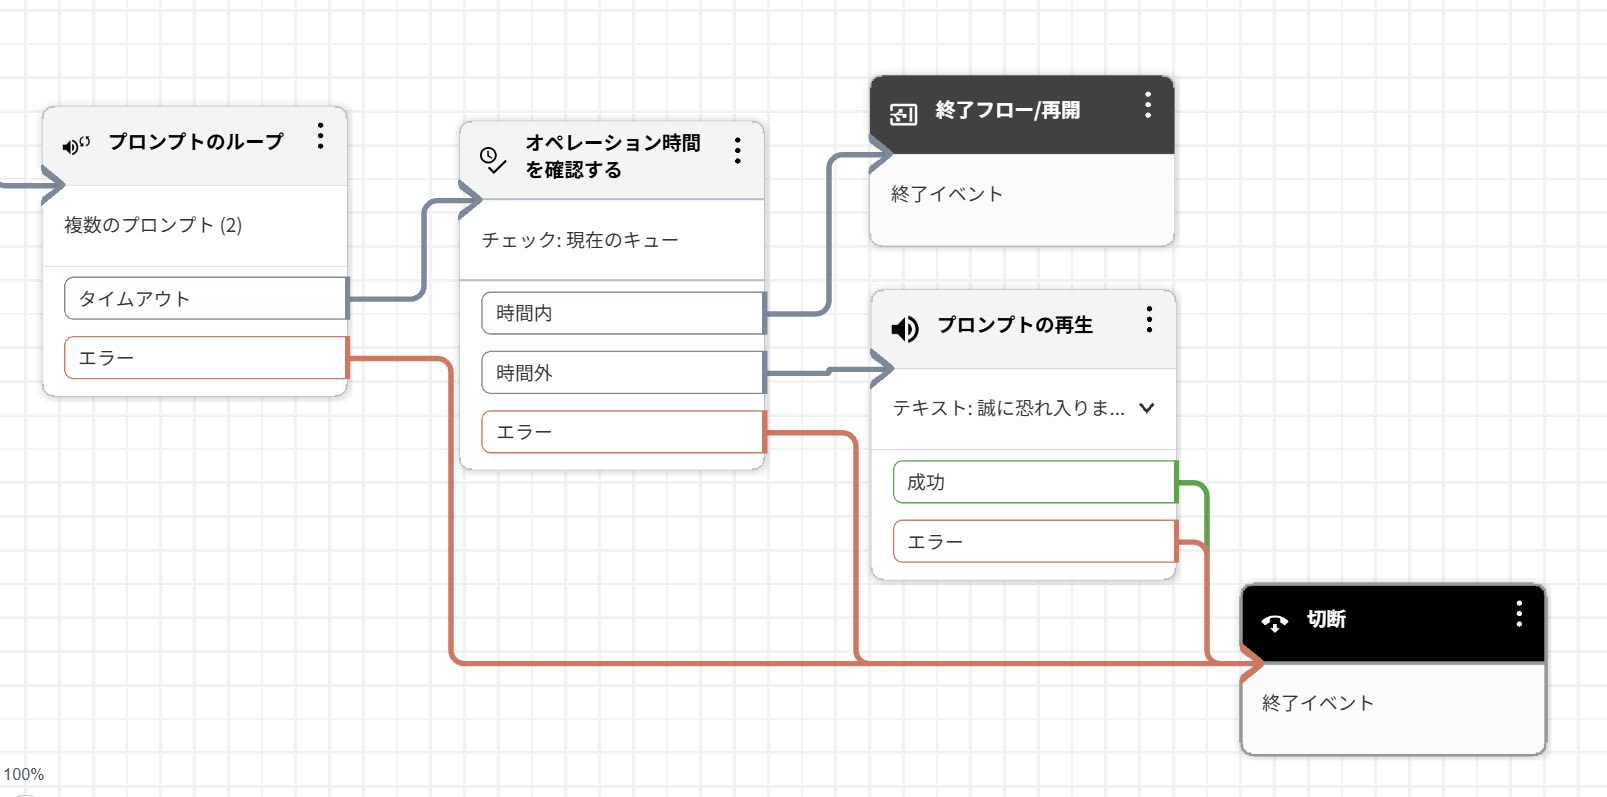The width and height of the screenshot is (1607, 797).
Task: Click the input arrow of 終了フロー/再開 block
Action: pos(880,153)
